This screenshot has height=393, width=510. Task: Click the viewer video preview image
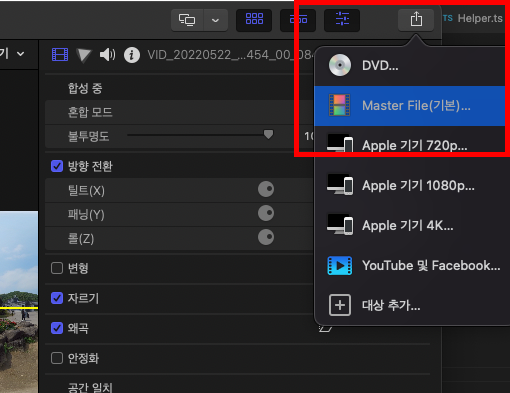19,302
